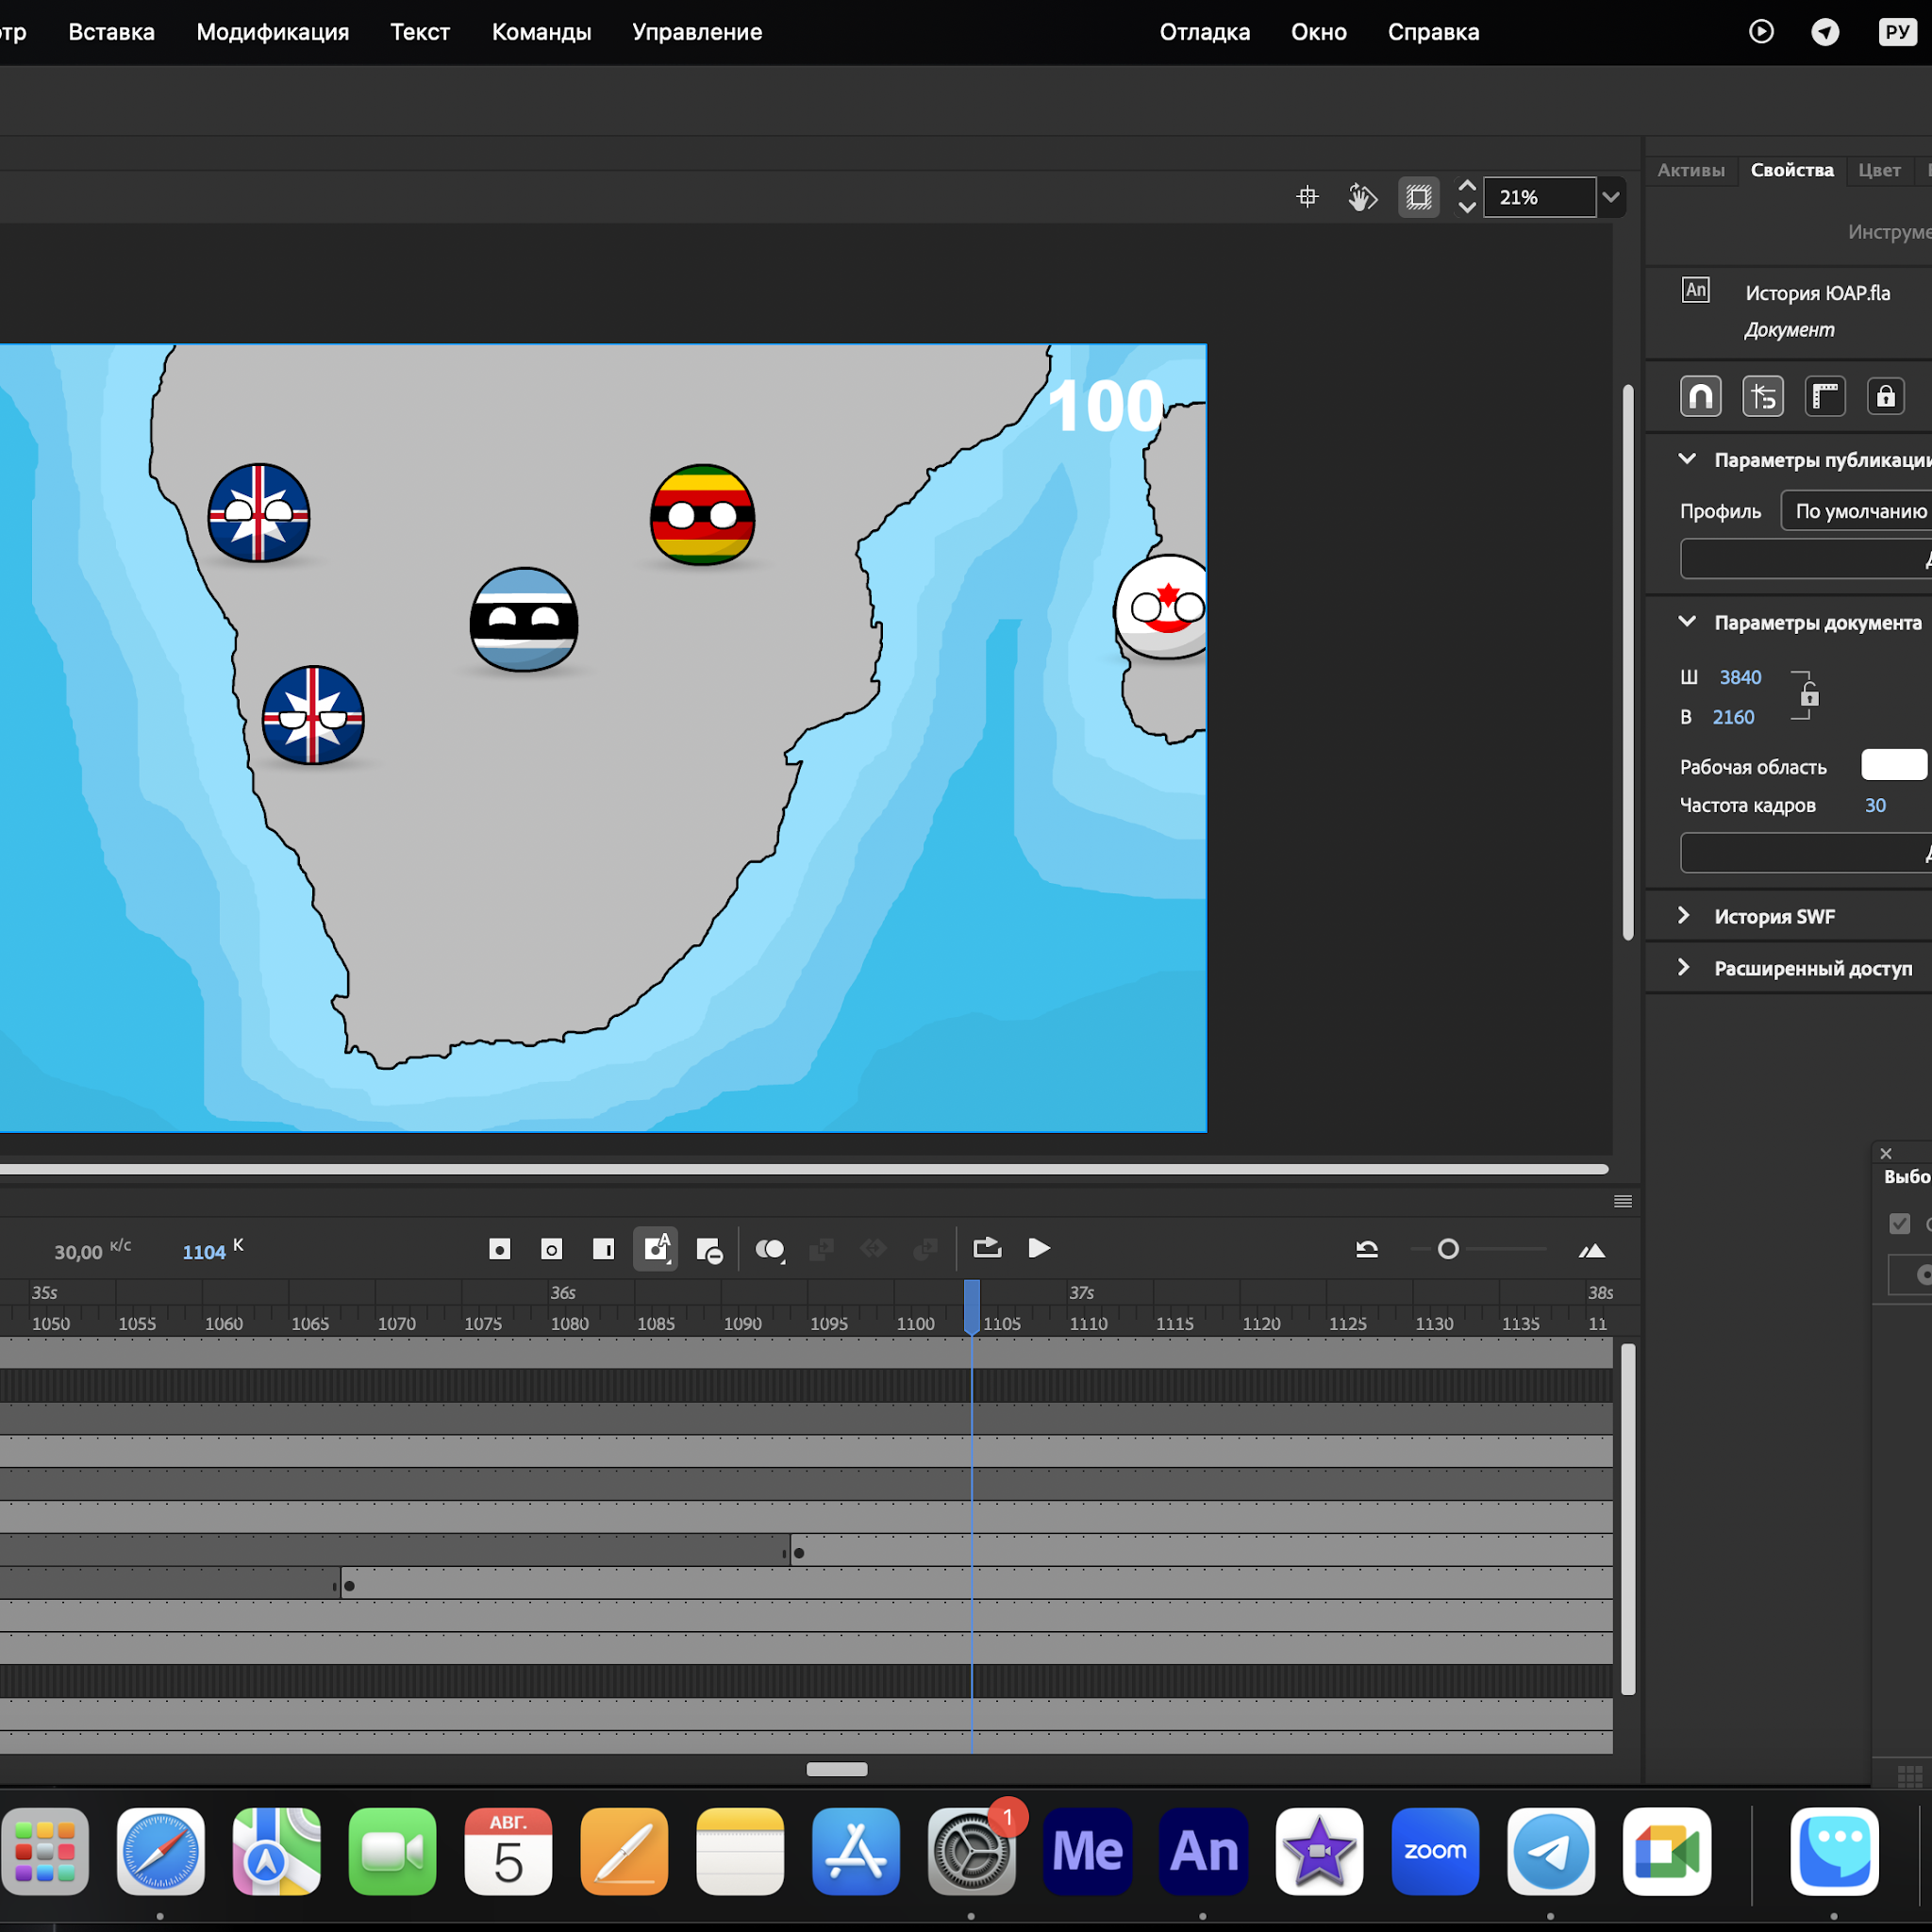This screenshot has width=1932, height=1932.
Task: Click the Auto Keyframe icon
Action: pos(655,1249)
